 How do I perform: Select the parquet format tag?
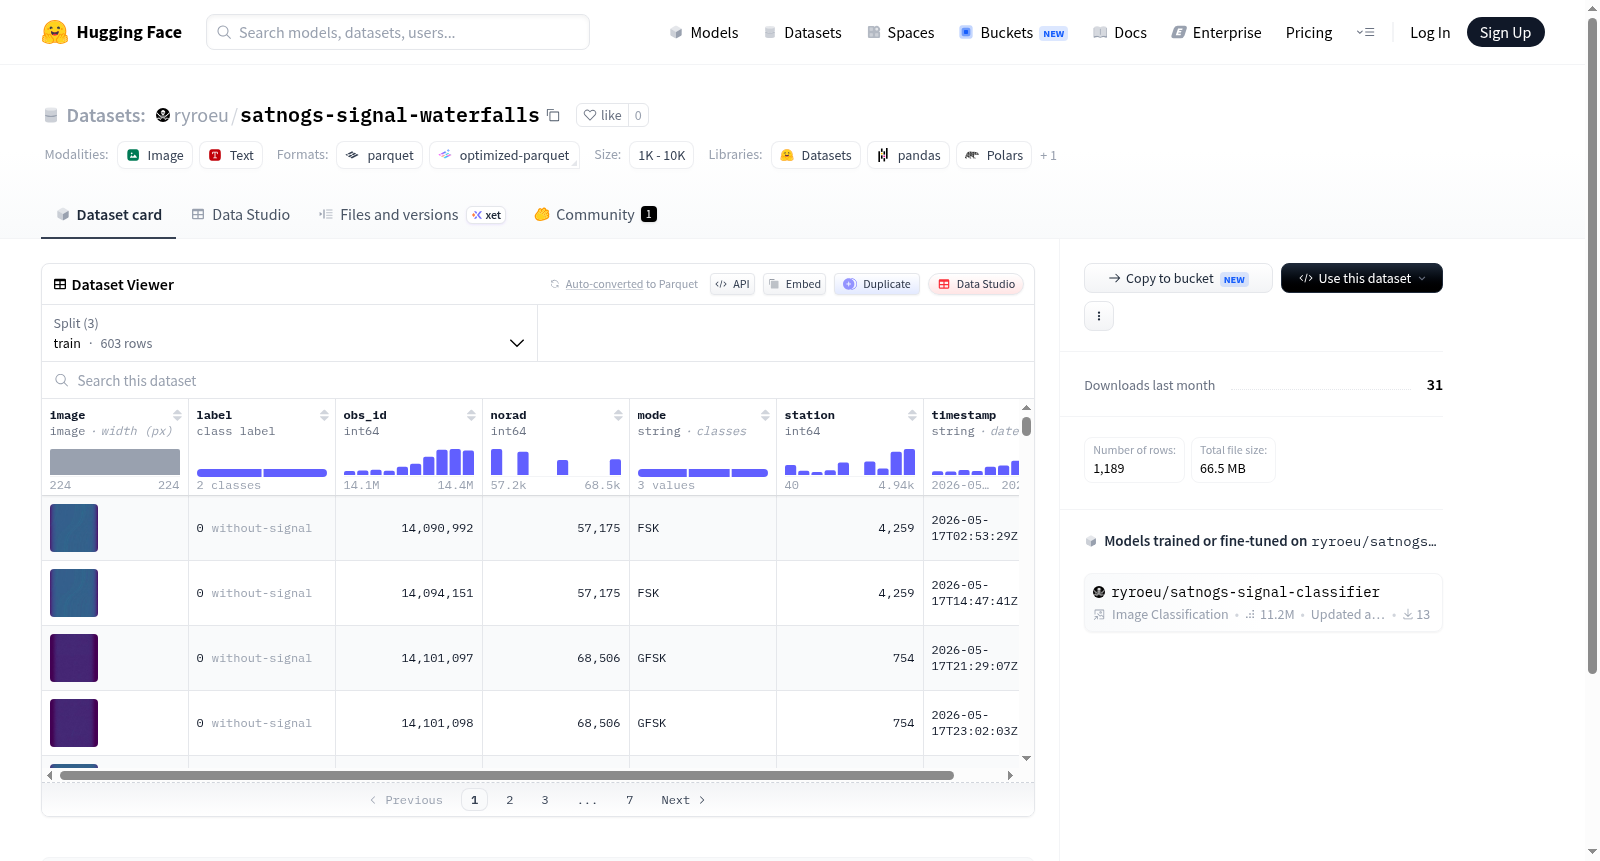pos(379,155)
